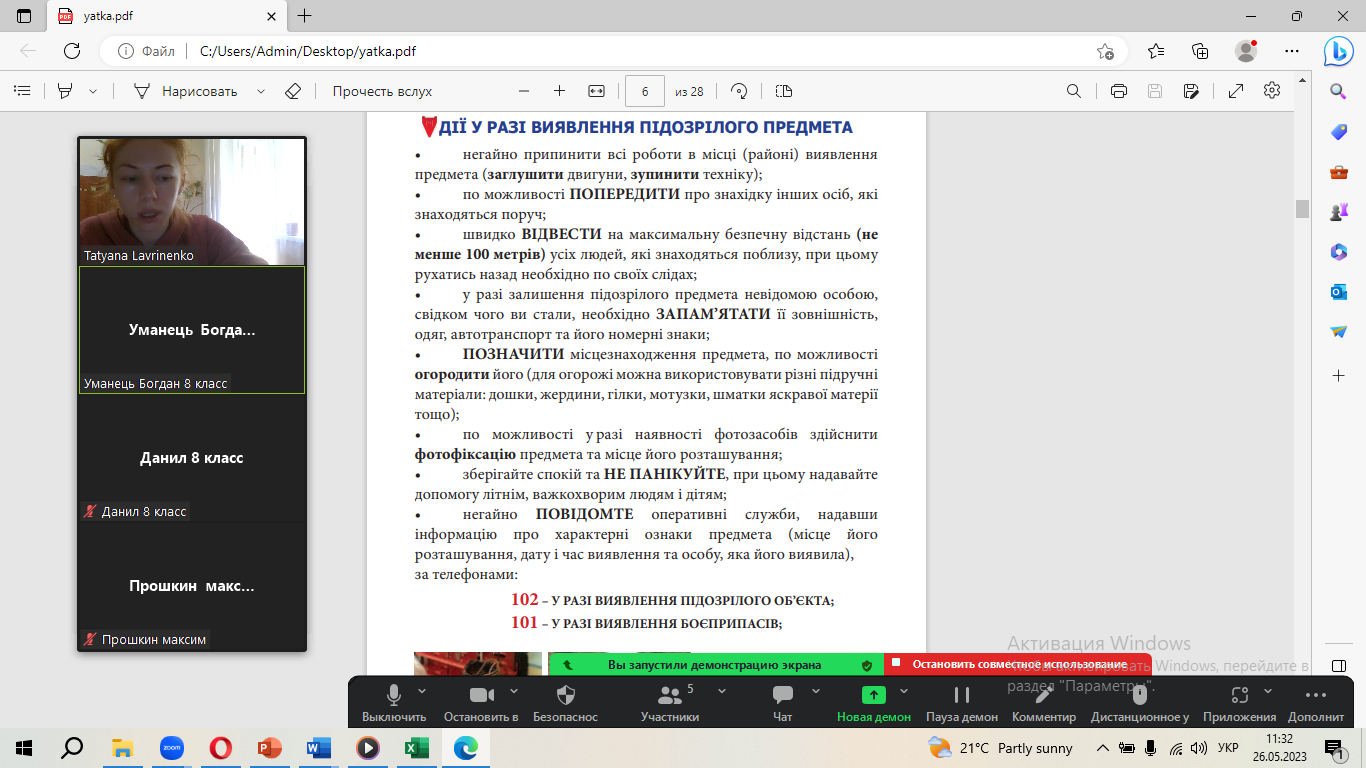The image size is (1366, 768).
Task: Start Прочесть вслух read aloud
Action: coord(382,91)
